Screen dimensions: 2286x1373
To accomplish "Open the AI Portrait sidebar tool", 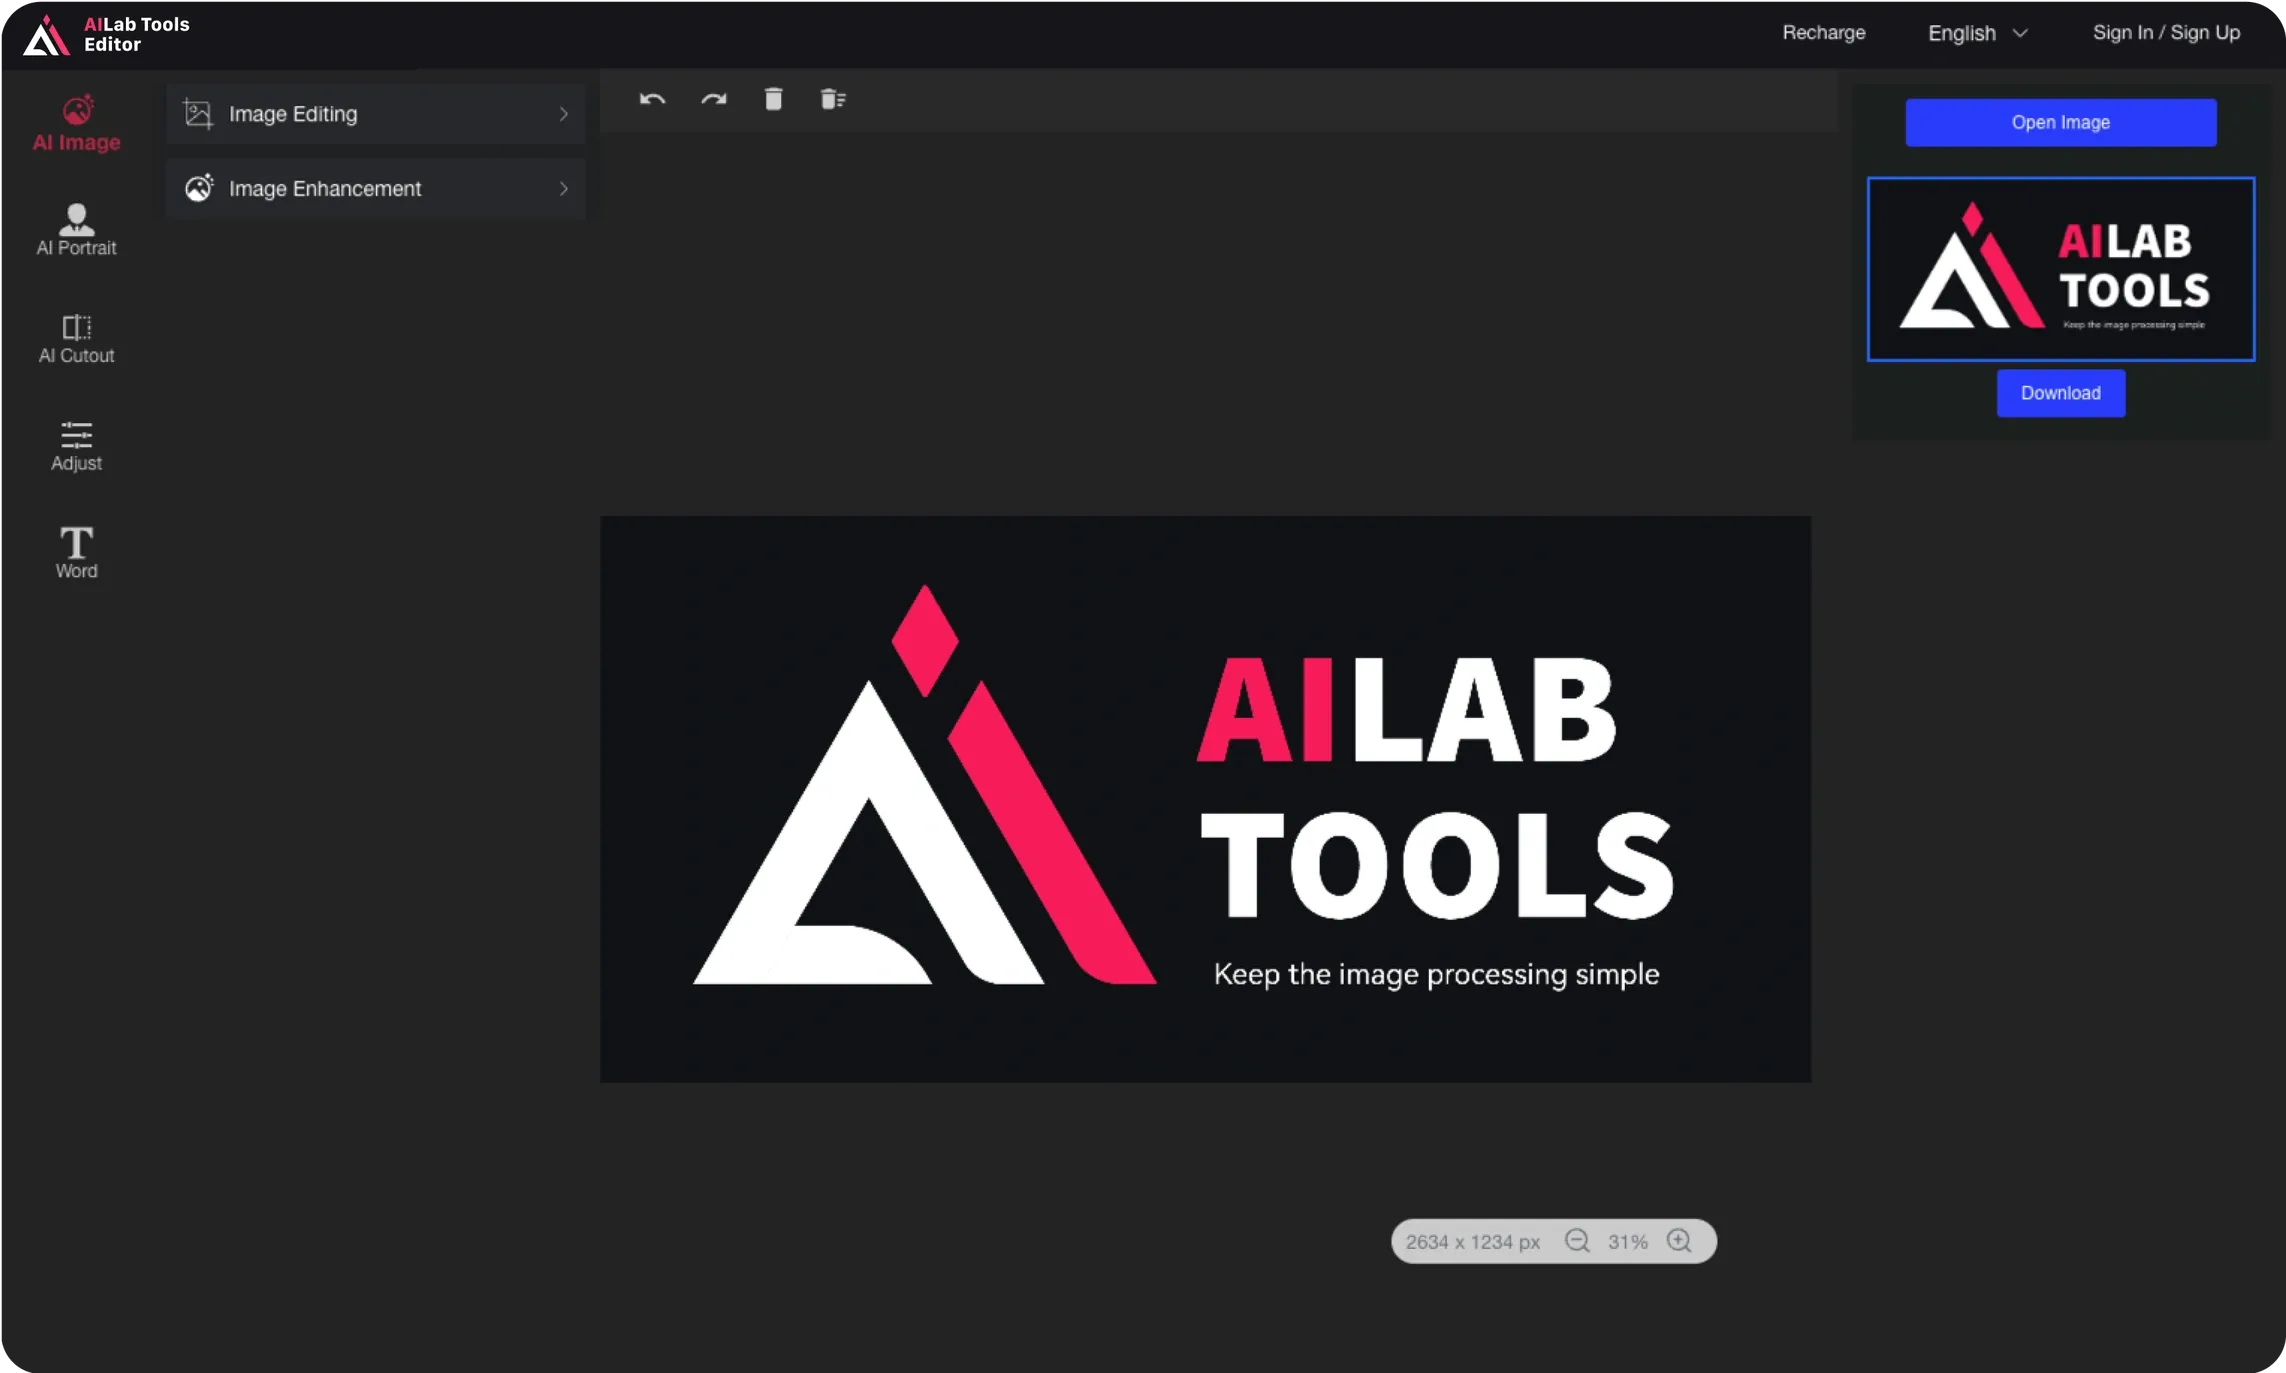I will pyautogui.click(x=77, y=230).
